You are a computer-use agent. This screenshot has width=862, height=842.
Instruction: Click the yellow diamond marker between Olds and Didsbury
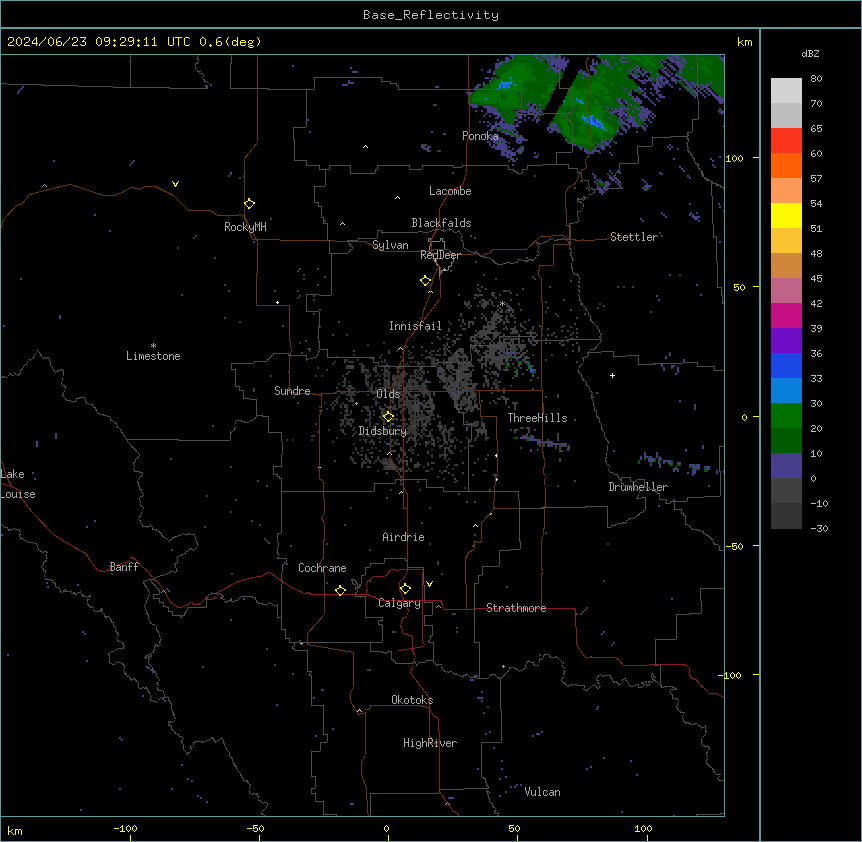388,417
